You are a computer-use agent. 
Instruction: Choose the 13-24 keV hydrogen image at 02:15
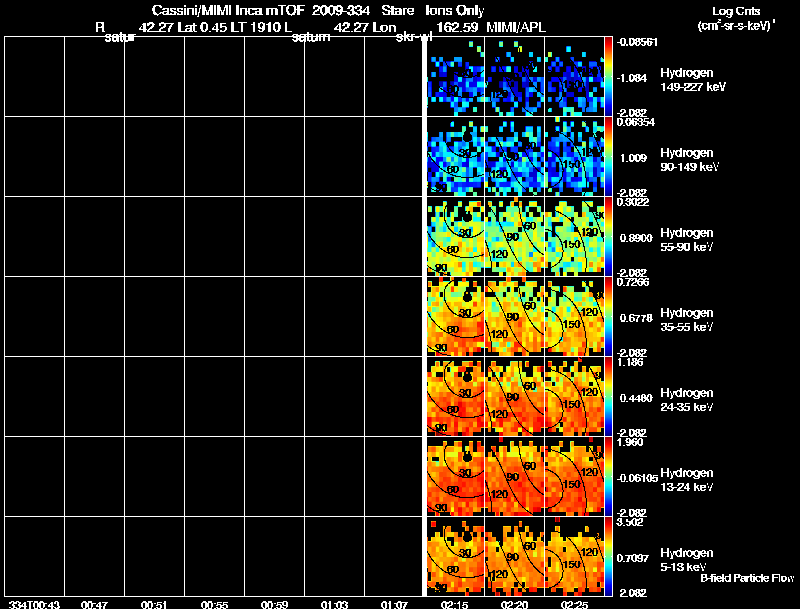tap(455, 476)
